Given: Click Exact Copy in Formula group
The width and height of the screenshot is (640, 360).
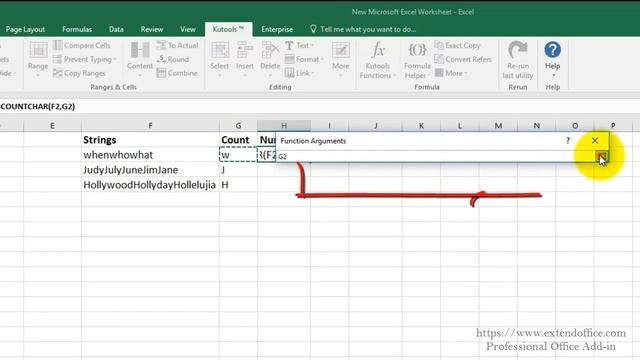Looking at the screenshot, I should point(457,45).
